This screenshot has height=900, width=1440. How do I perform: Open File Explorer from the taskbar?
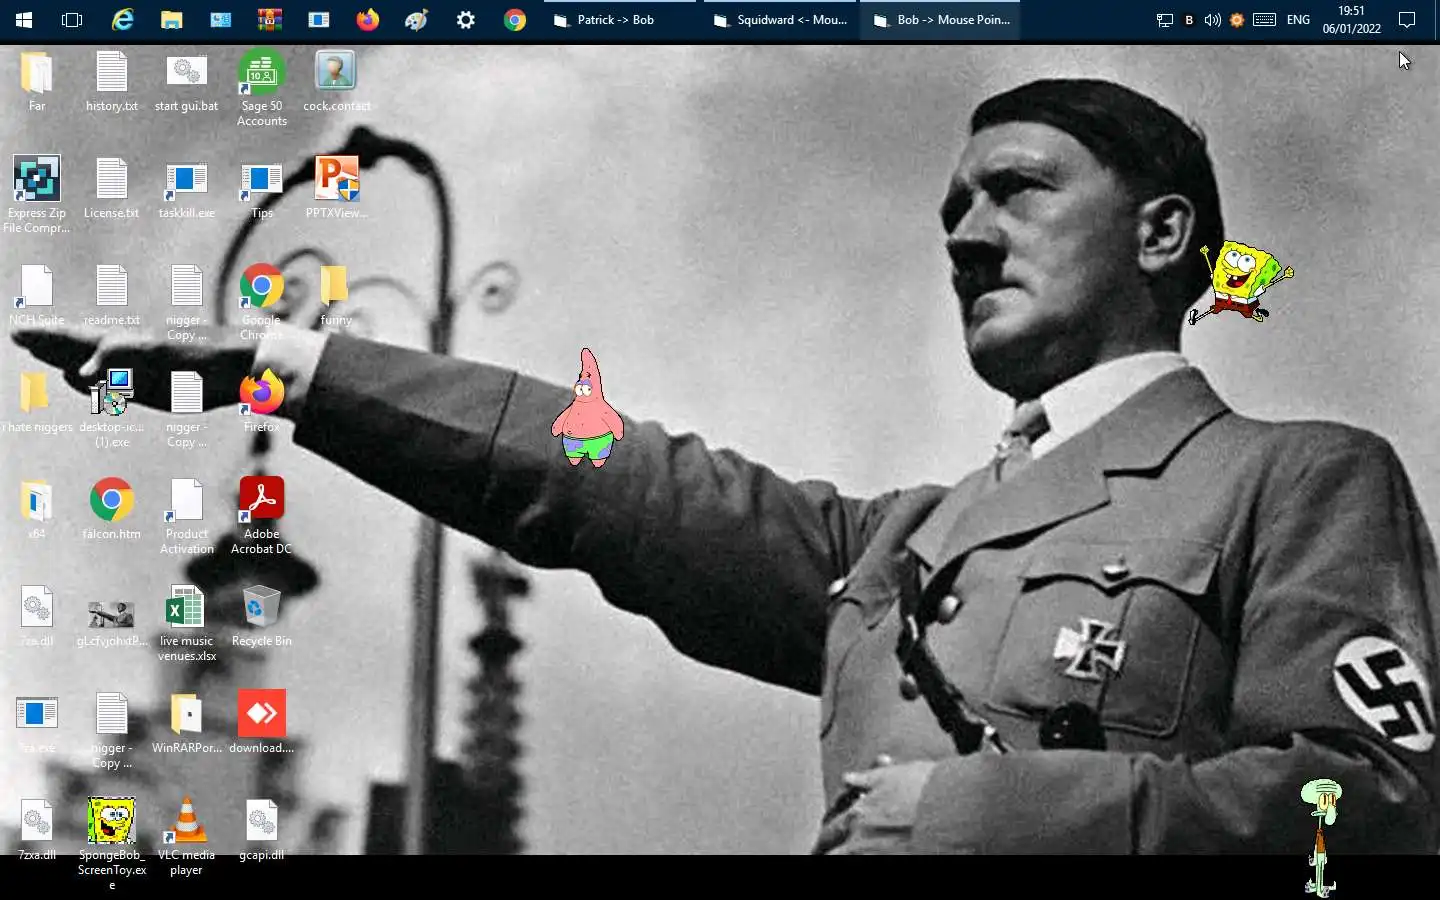click(x=171, y=19)
